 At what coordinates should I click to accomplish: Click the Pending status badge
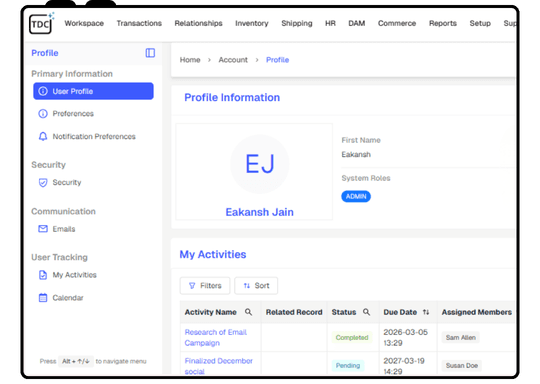coord(348,365)
